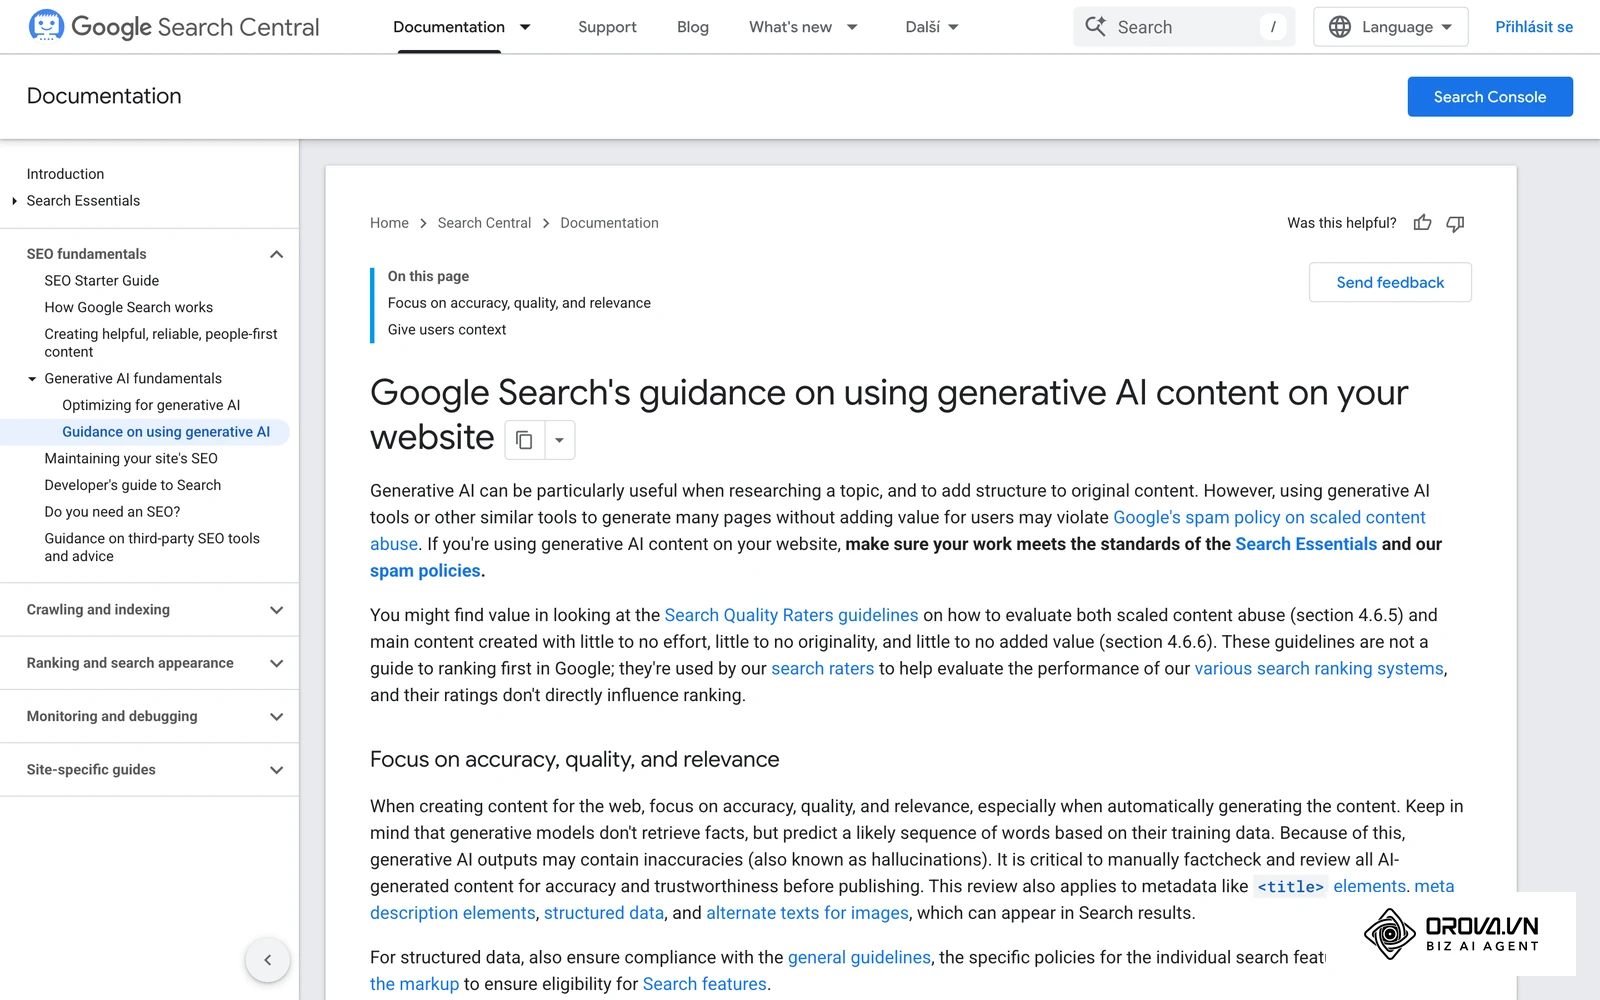This screenshot has width=1600, height=1000.
Task: Open Introduction in the sidebar
Action: pyautogui.click(x=65, y=174)
